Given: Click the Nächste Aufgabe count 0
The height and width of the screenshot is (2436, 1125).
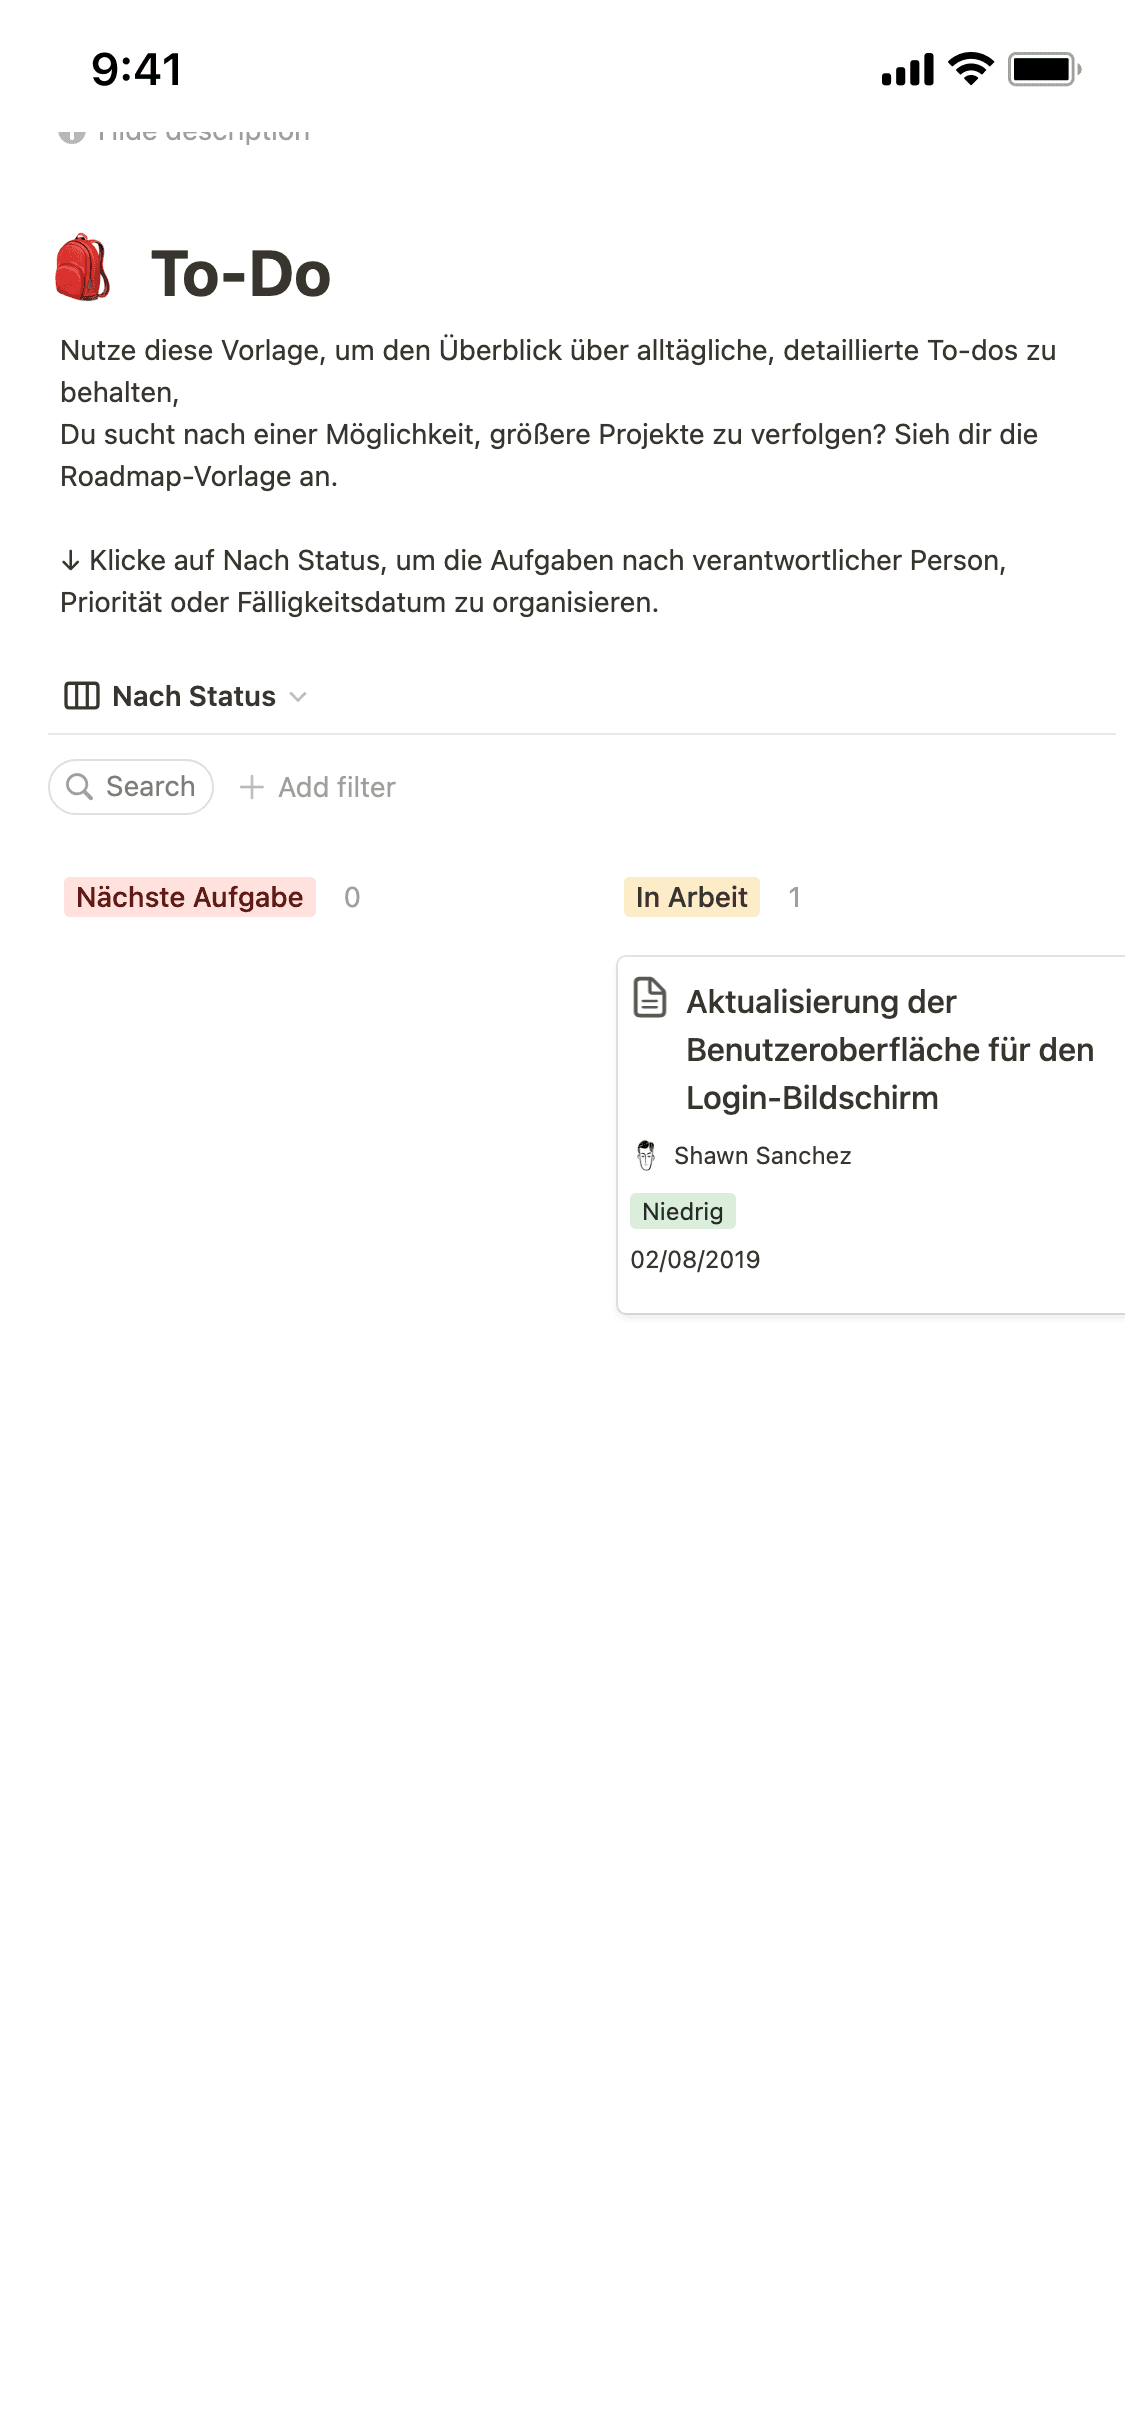Looking at the screenshot, I should click(352, 897).
